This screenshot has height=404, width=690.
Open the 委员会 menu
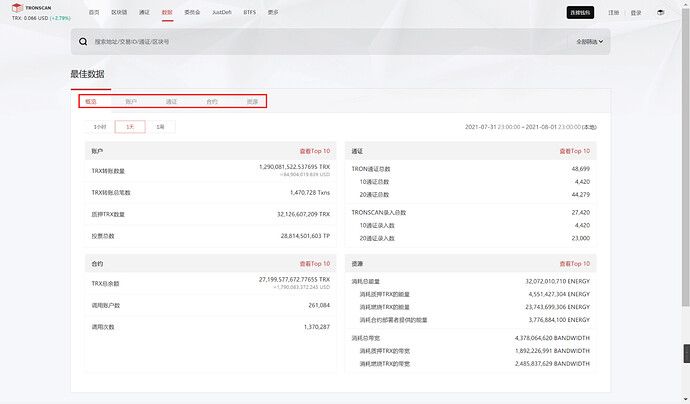point(192,12)
